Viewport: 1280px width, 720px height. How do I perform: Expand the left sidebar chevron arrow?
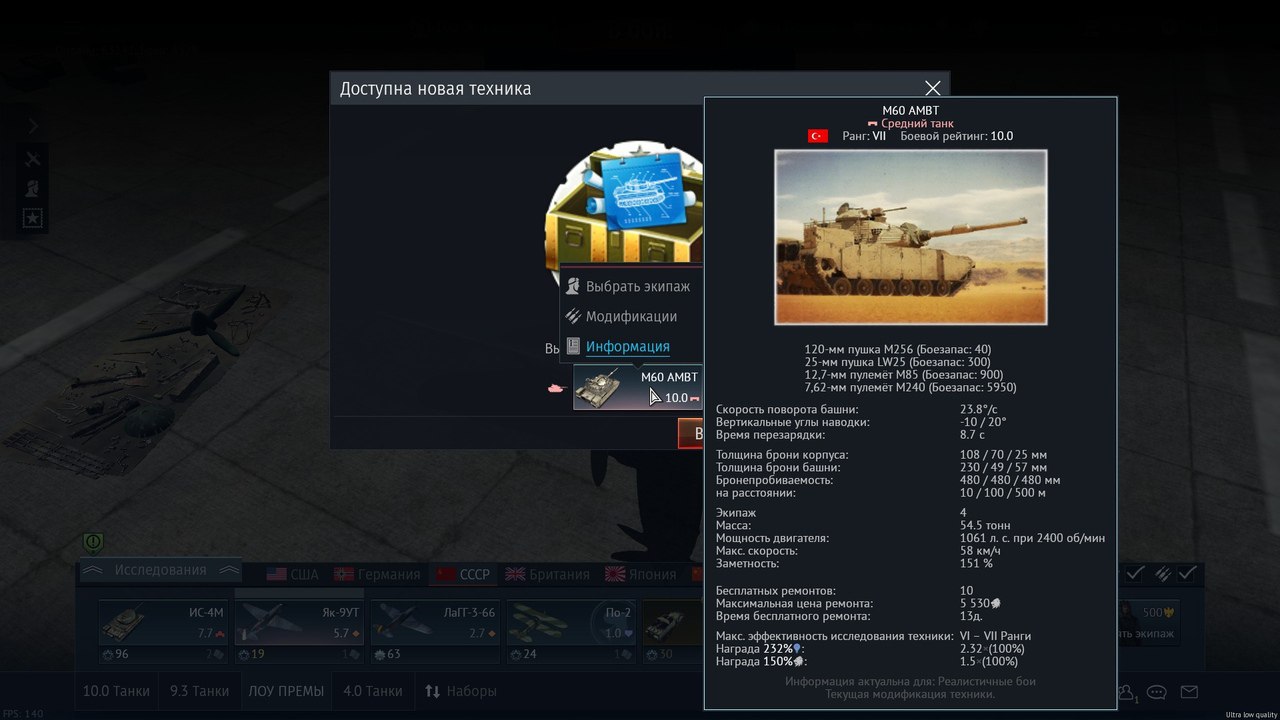coord(33,126)
